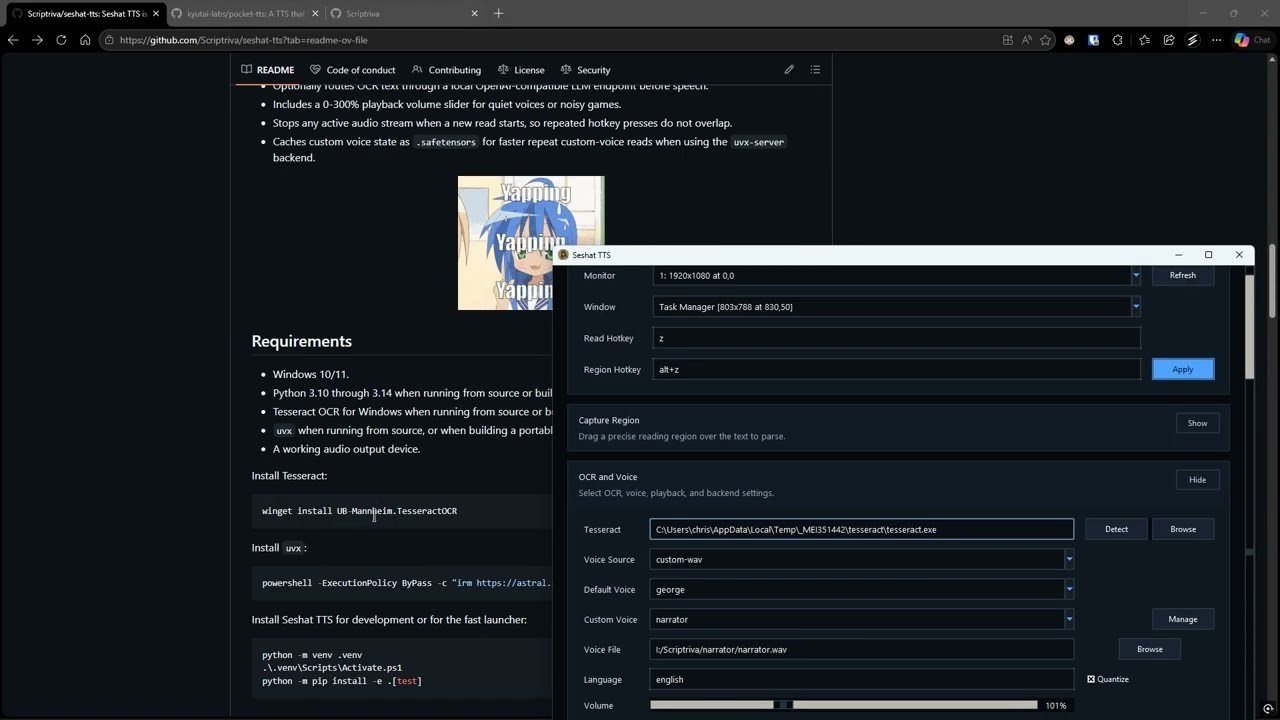Screen dimensions: 1280x720
Task: Click the Volume slider handle
Action: pos(784,705)
